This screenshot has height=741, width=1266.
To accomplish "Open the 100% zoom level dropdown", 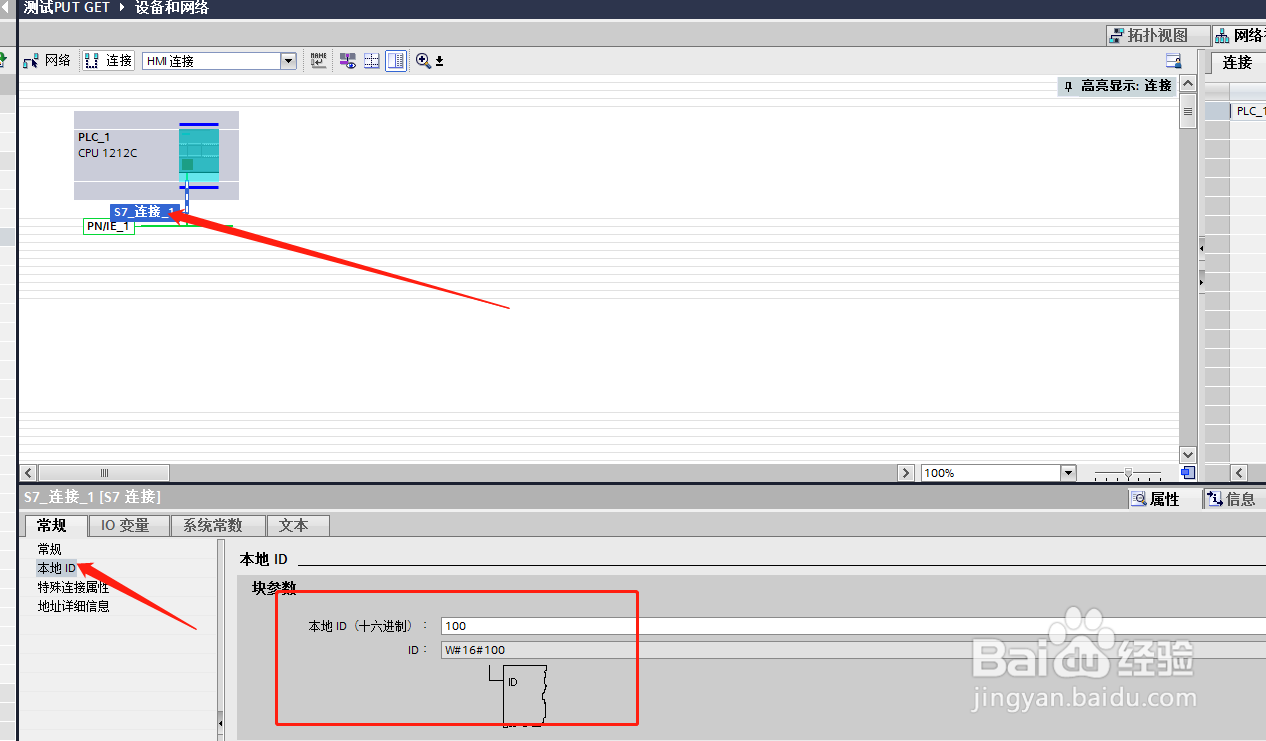I will [1068, 473].
